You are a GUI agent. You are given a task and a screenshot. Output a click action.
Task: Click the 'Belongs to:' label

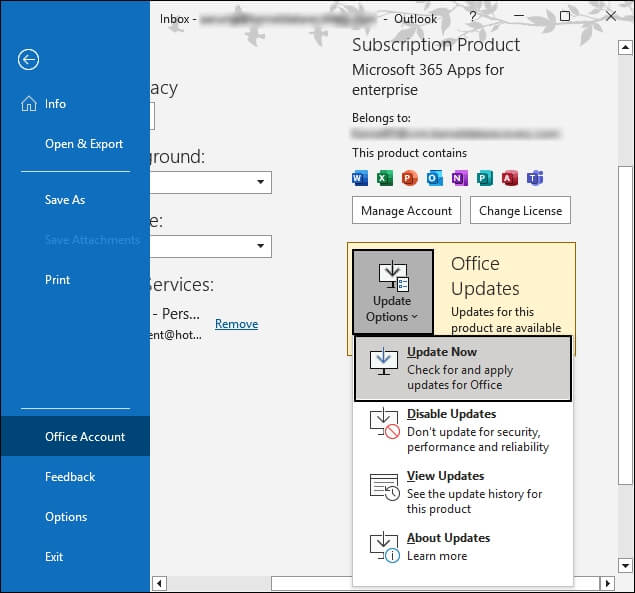coord(381,118)
